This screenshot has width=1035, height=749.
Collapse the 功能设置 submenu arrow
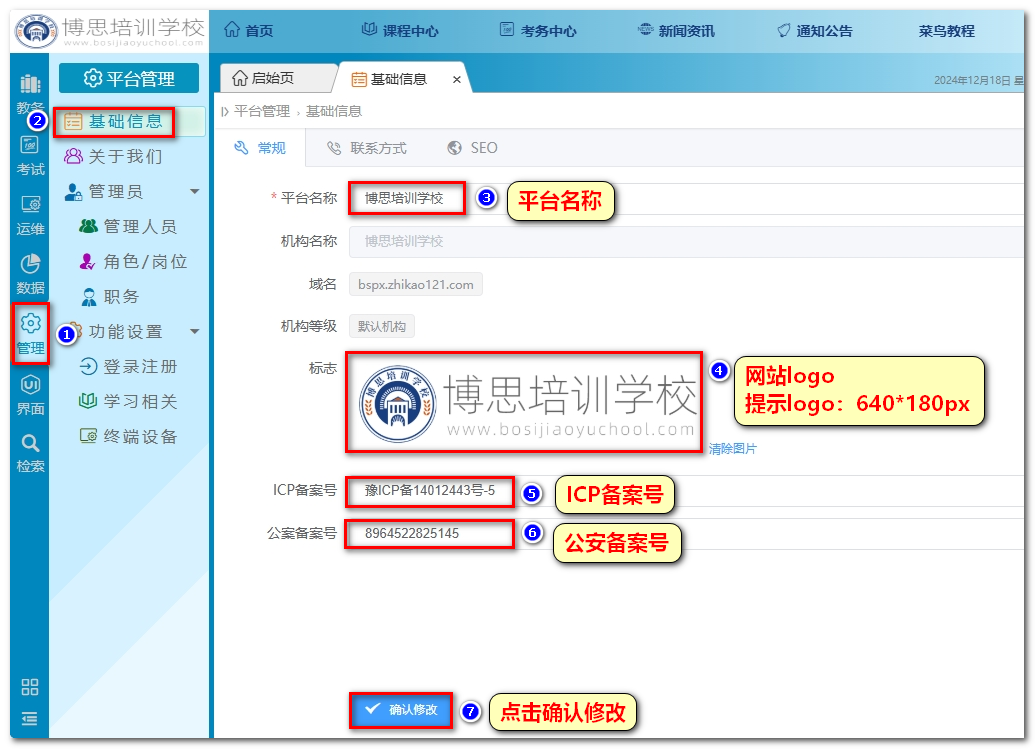(x=195, y=331)
